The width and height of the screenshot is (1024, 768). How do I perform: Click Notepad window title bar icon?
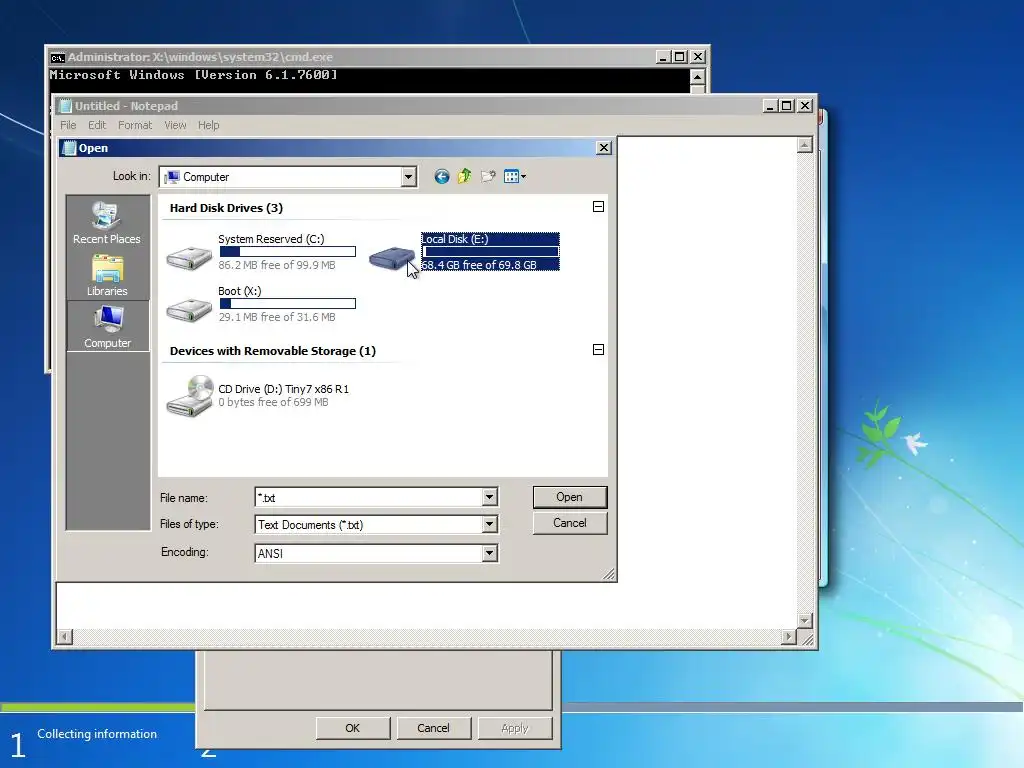65,106
